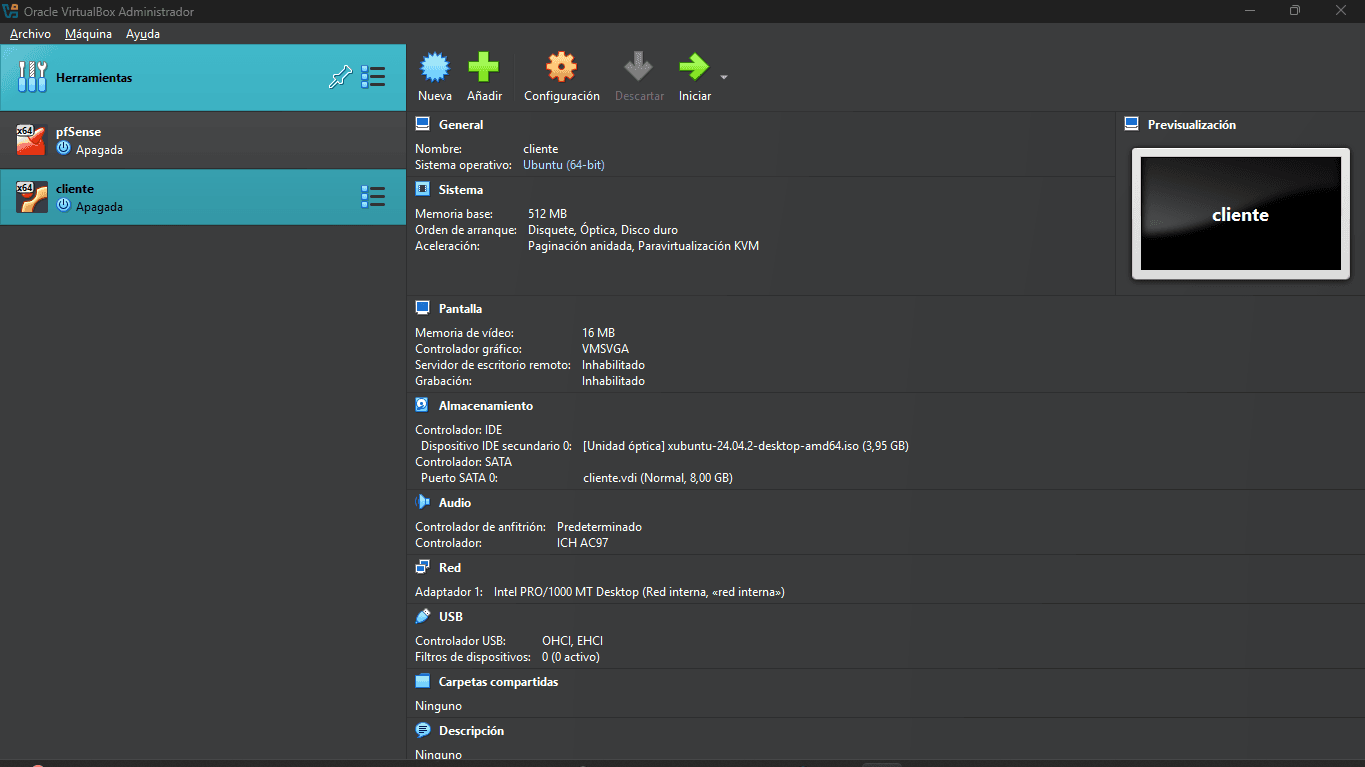Open Red section settings heading
The image size is (1365, 767).
(450, 568)
